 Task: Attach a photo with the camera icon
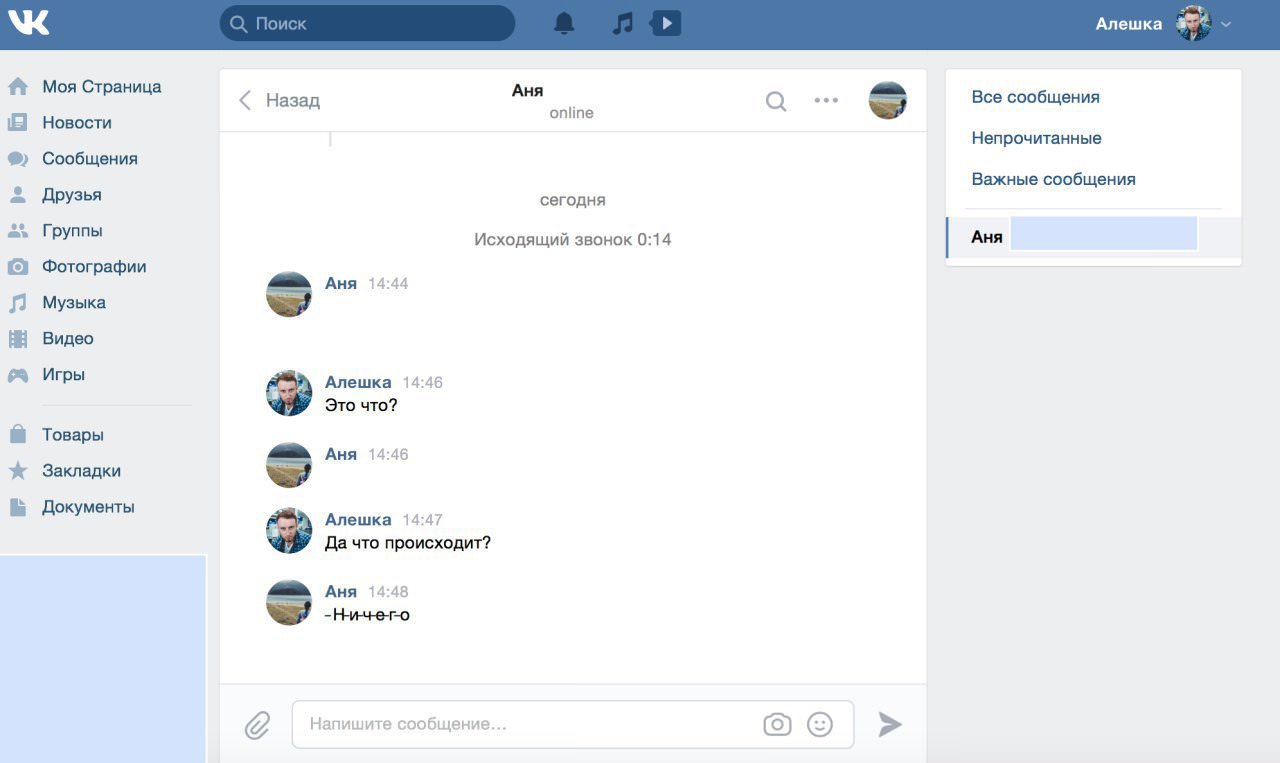coord(777,724)
